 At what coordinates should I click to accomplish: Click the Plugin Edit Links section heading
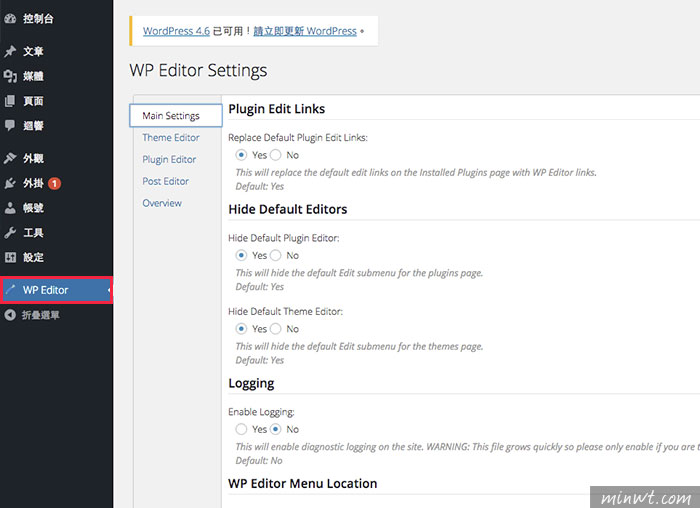(x=277, y=109)
